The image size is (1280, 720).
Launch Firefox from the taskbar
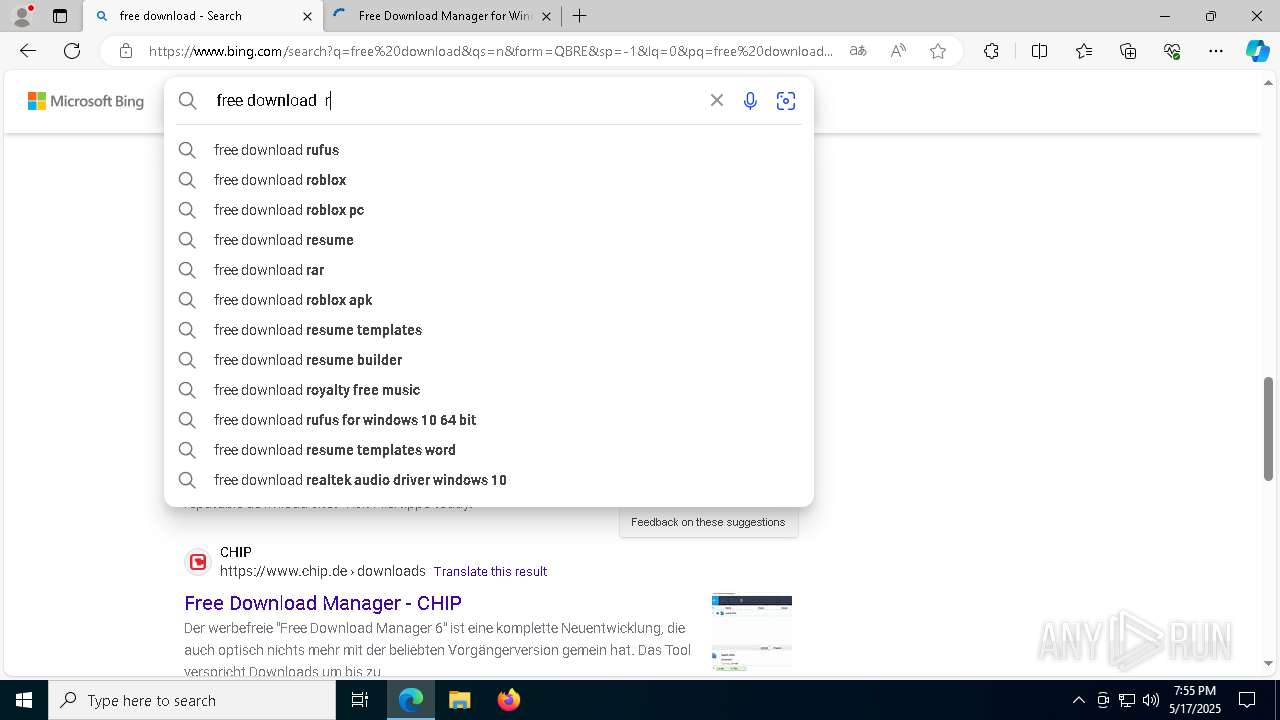(509, 700)
